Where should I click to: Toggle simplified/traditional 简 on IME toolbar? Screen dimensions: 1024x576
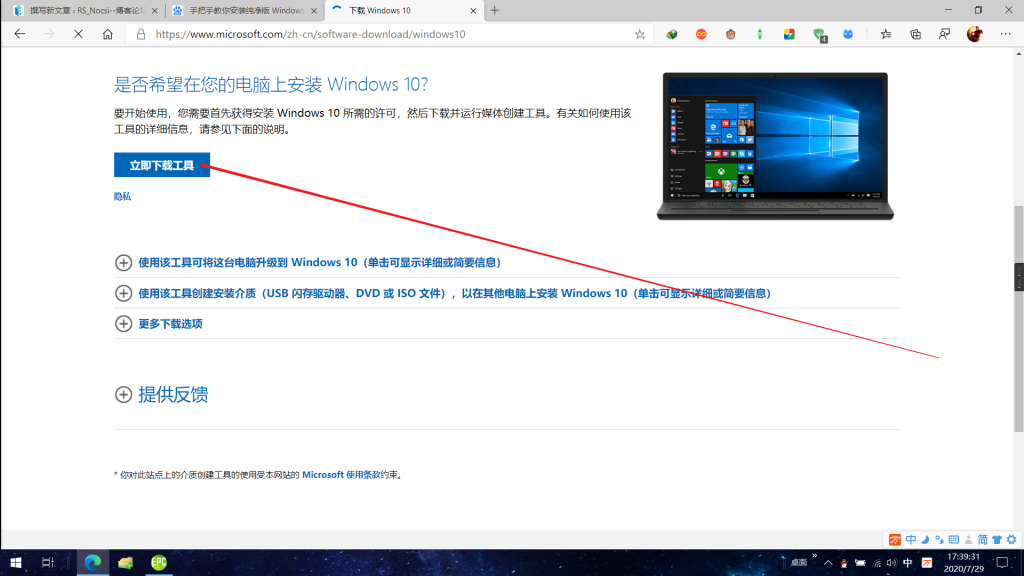(982, 539)
